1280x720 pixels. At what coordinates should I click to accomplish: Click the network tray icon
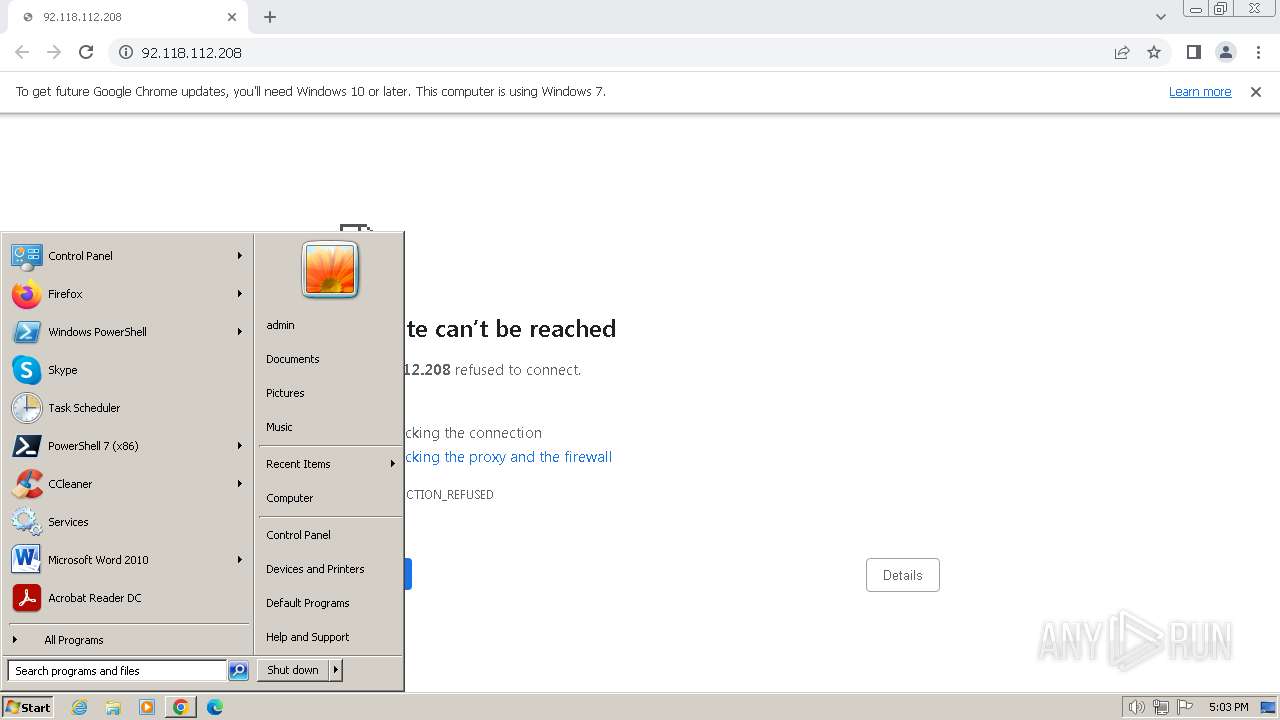coord(1161,707)
